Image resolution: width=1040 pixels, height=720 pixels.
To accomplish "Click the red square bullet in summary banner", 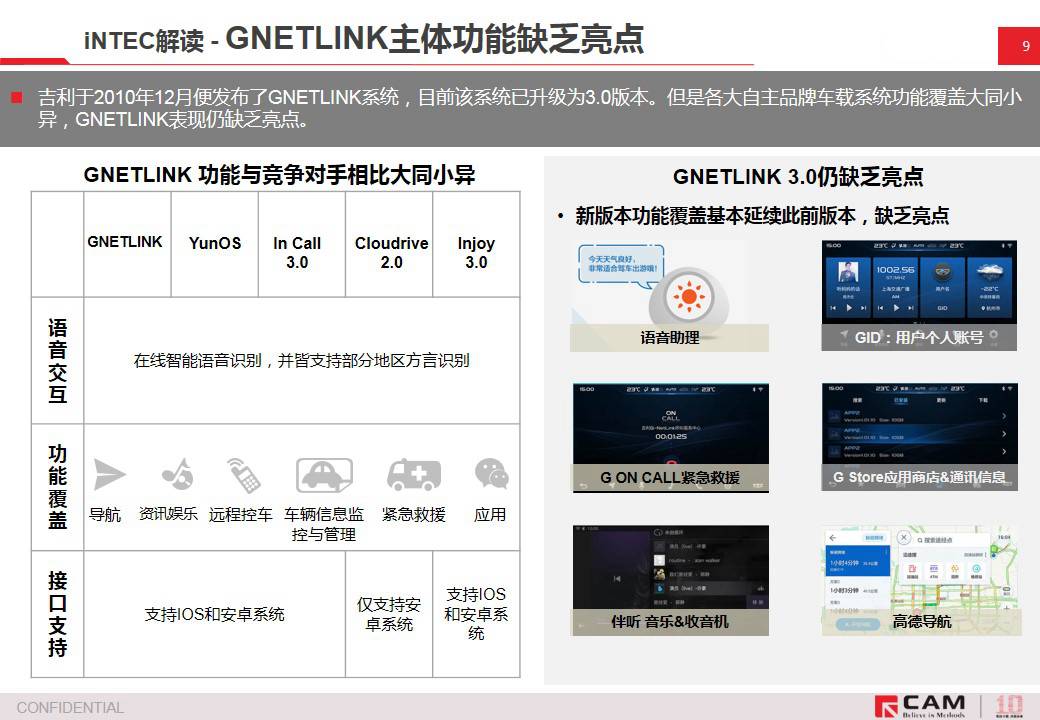I will coord(17,98).
